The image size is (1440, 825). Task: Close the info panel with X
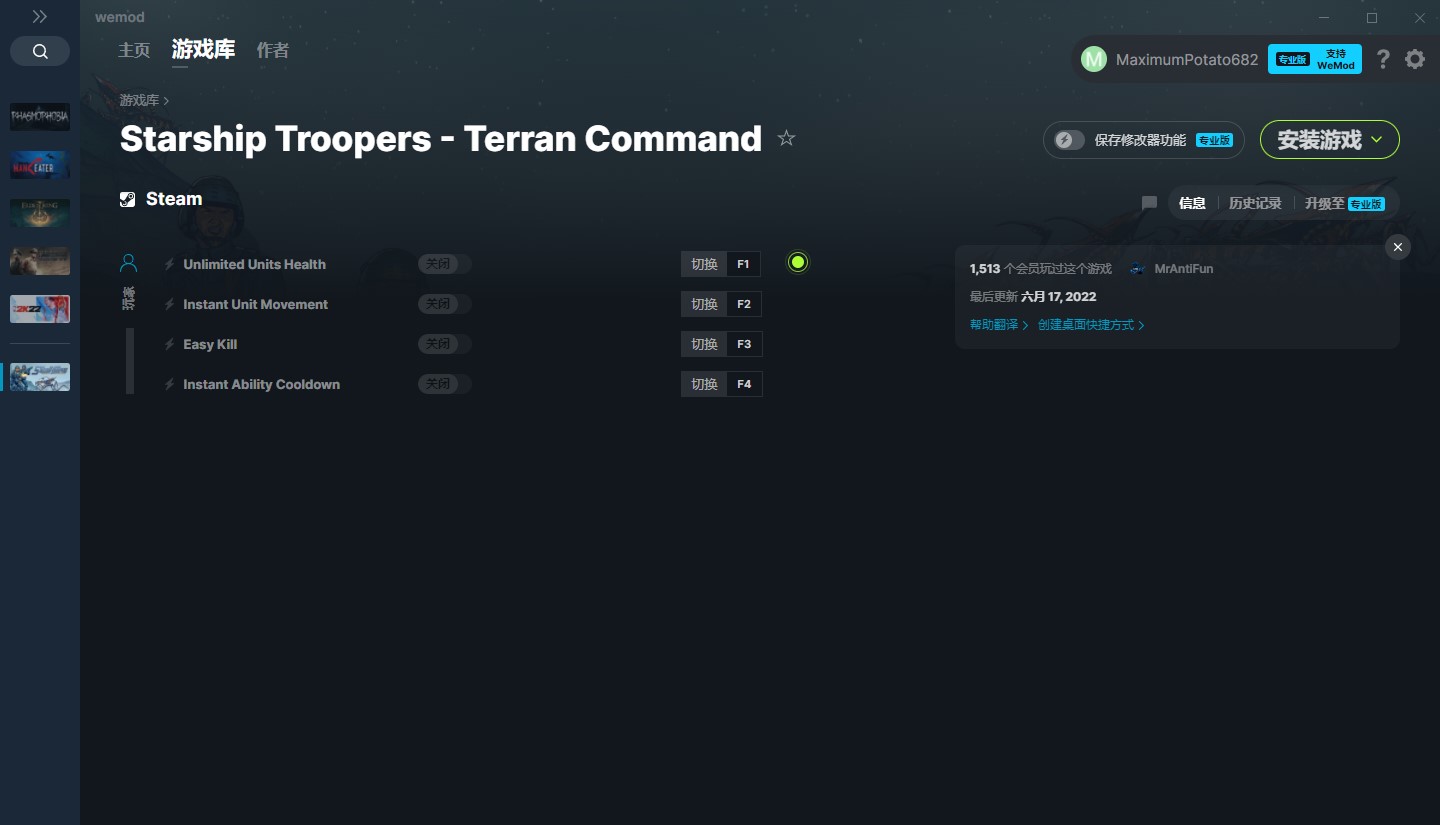click(x=1398, y=247)
